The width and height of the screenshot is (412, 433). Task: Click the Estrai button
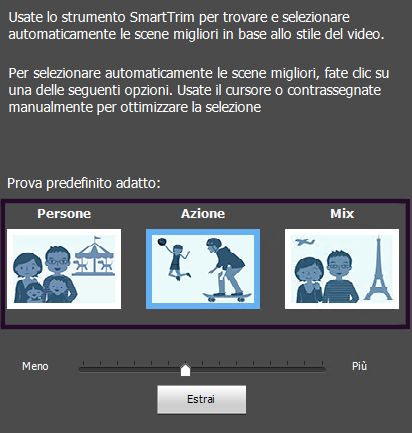click(x=202, y=399)
